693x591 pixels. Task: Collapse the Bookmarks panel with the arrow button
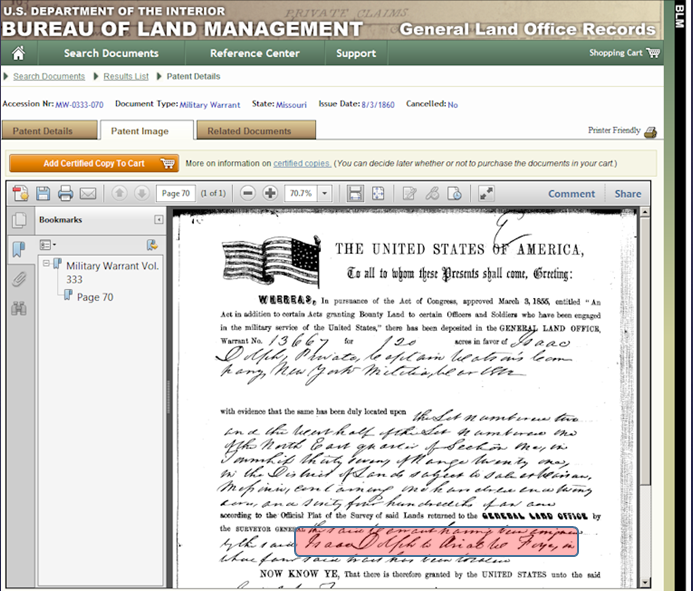point(158,220)
